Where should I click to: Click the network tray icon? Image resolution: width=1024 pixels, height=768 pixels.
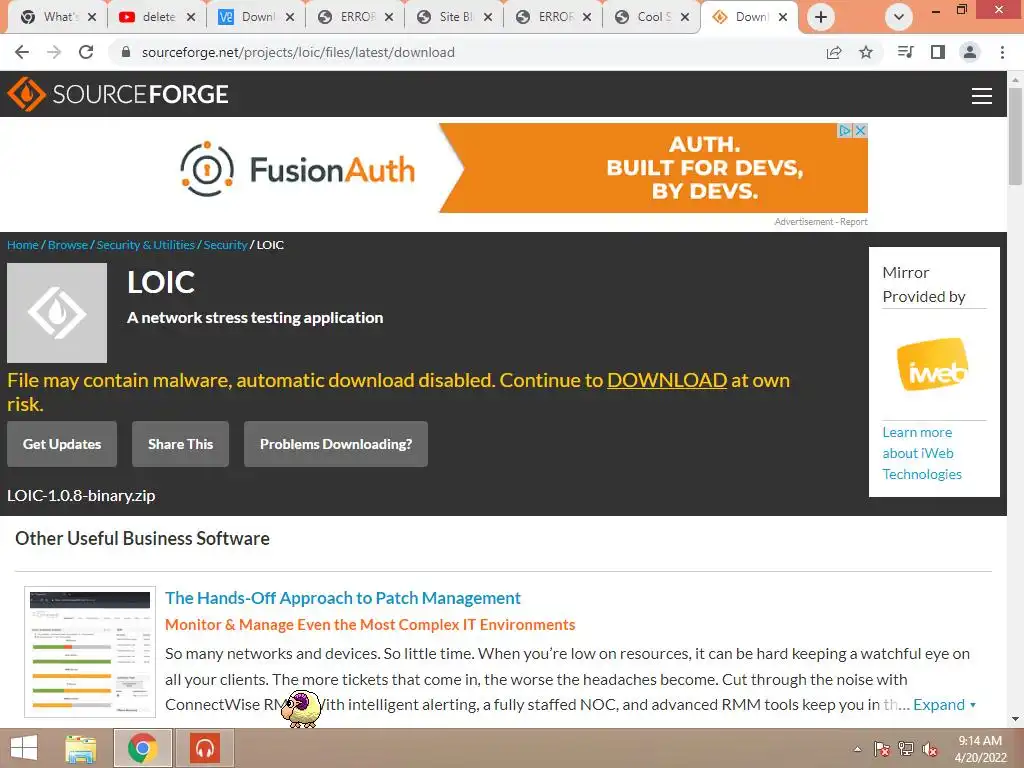click(x=906, y=749)
